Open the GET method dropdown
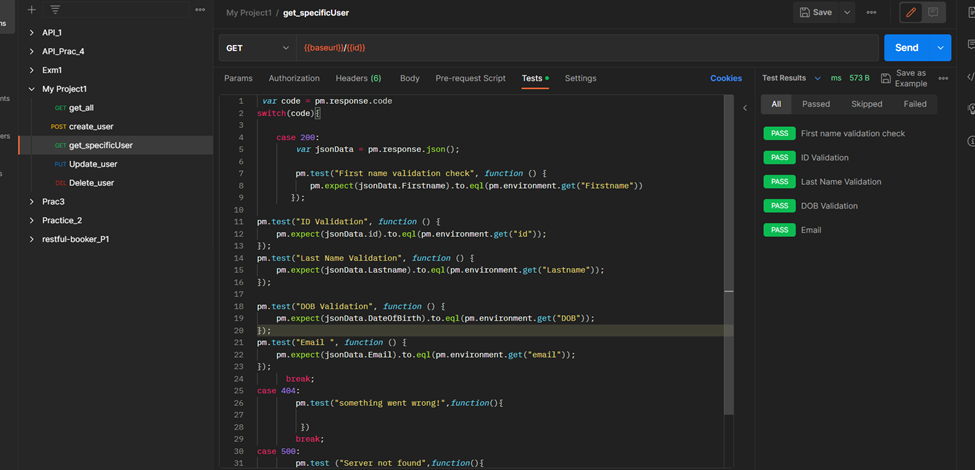 point(257,48)
